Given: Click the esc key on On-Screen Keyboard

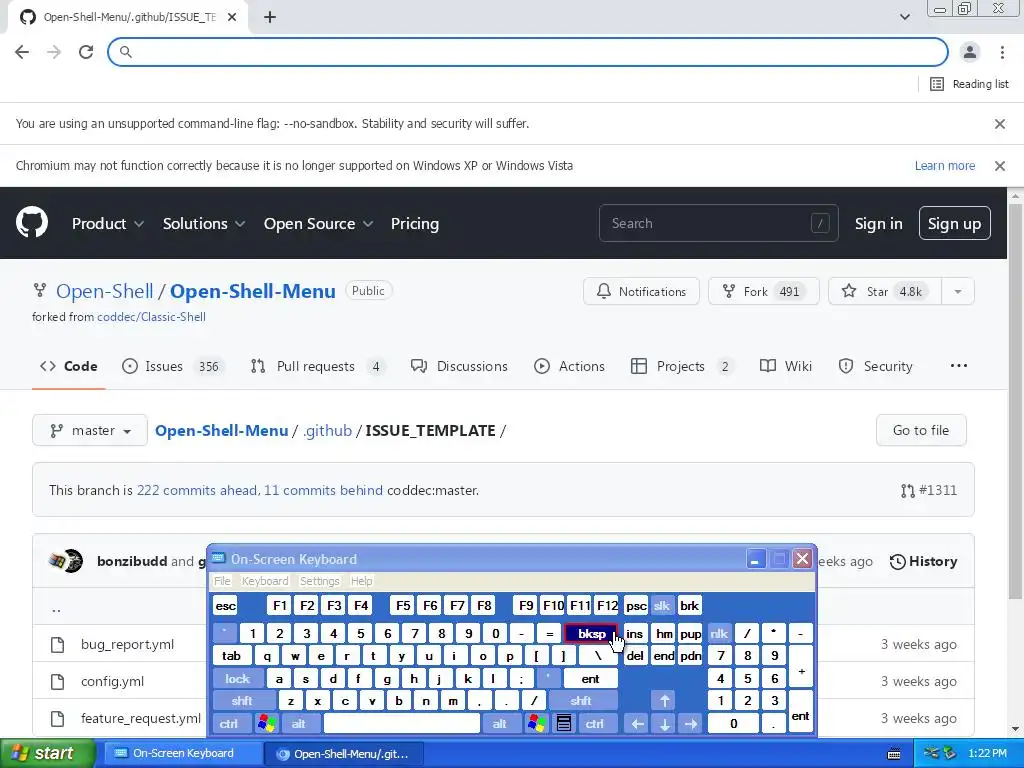Looking at the screenshot, I should (x=225, y=606).
